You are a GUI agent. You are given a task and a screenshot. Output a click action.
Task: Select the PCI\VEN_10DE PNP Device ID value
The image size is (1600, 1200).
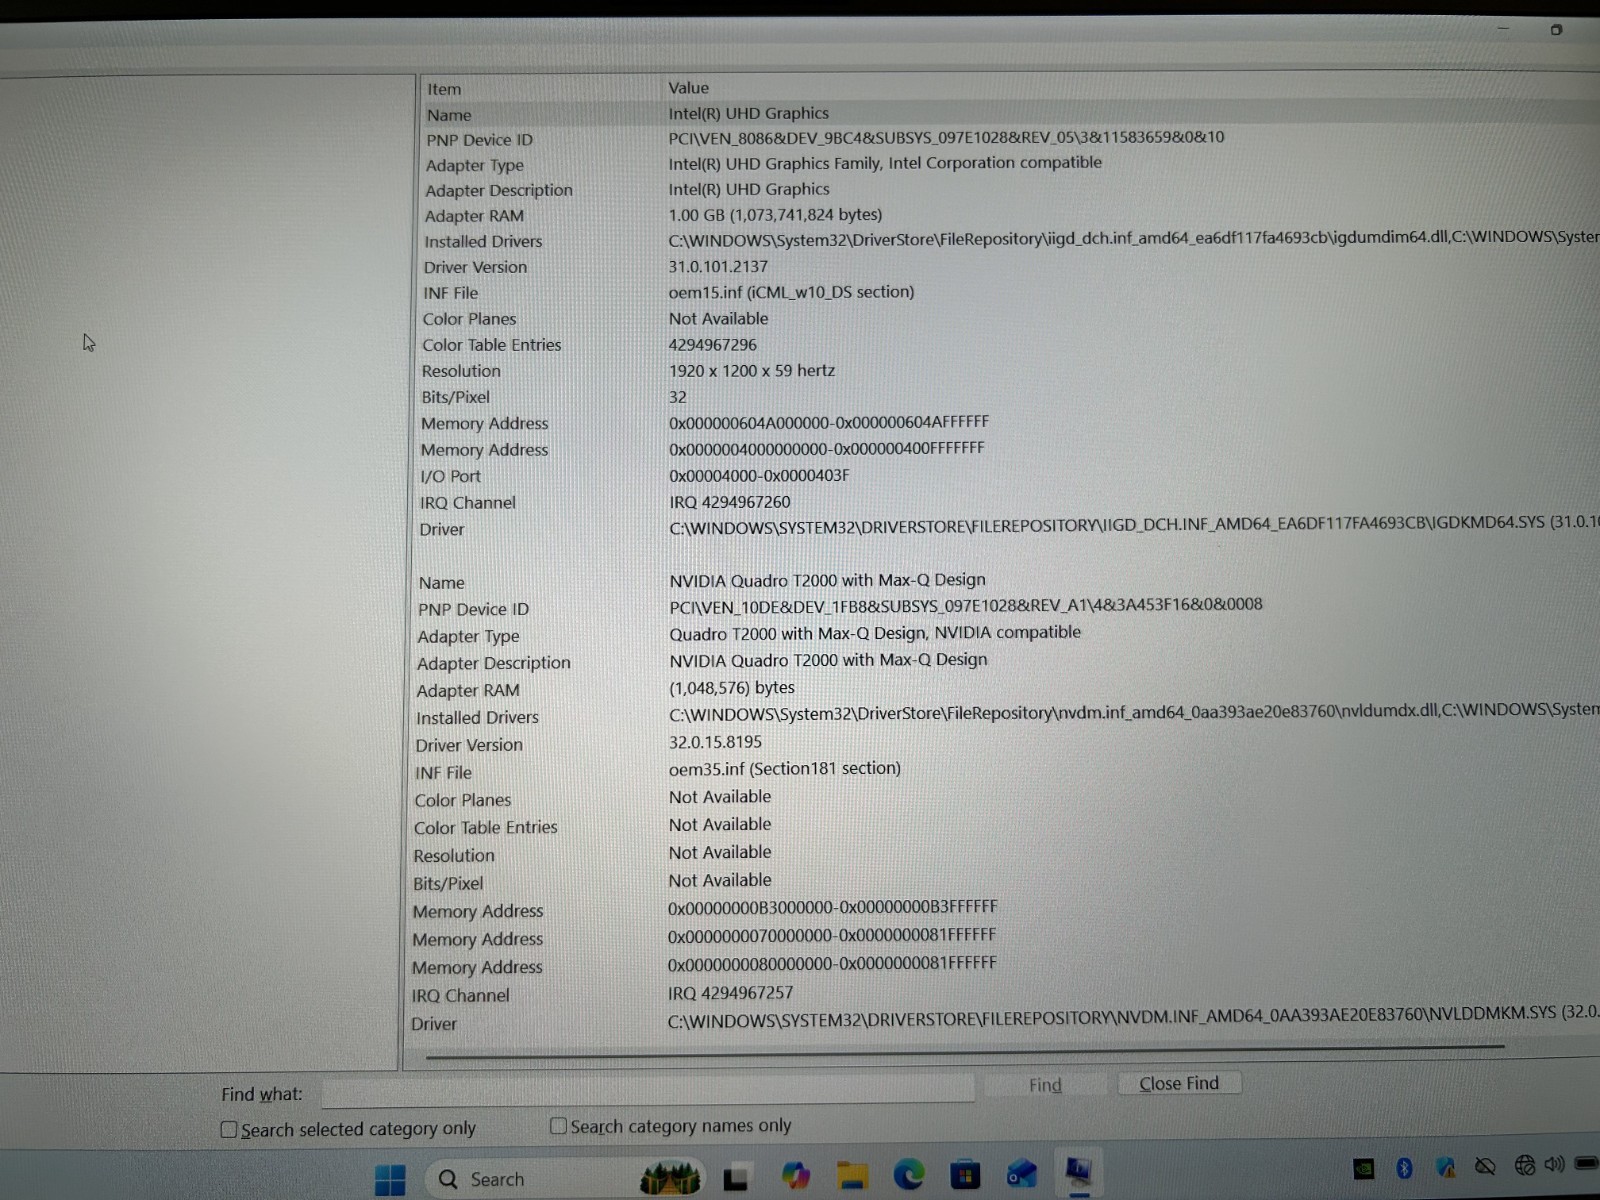tap(965, 605)
